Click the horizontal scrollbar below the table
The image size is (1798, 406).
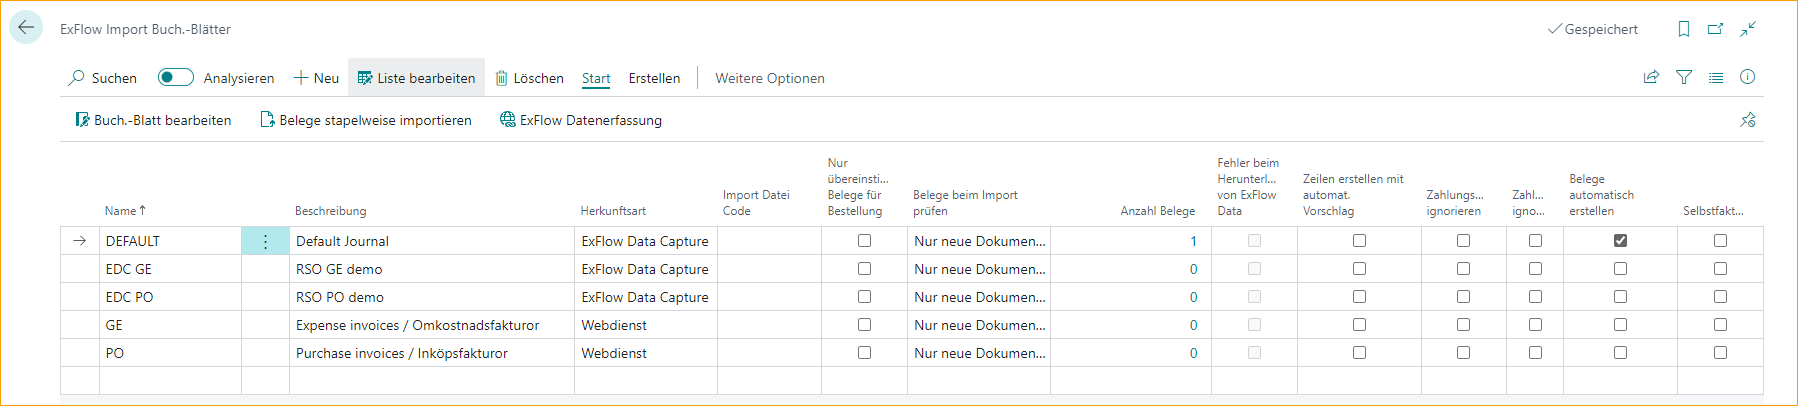(911, 400)
